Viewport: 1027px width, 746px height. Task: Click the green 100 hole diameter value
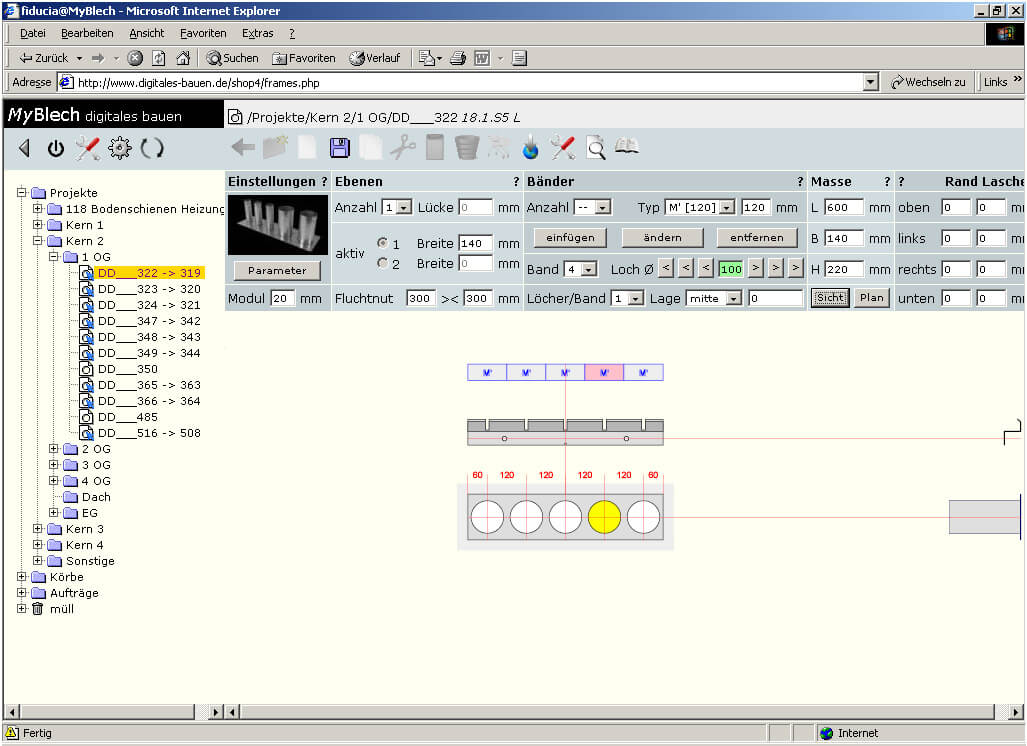point(730,269)
